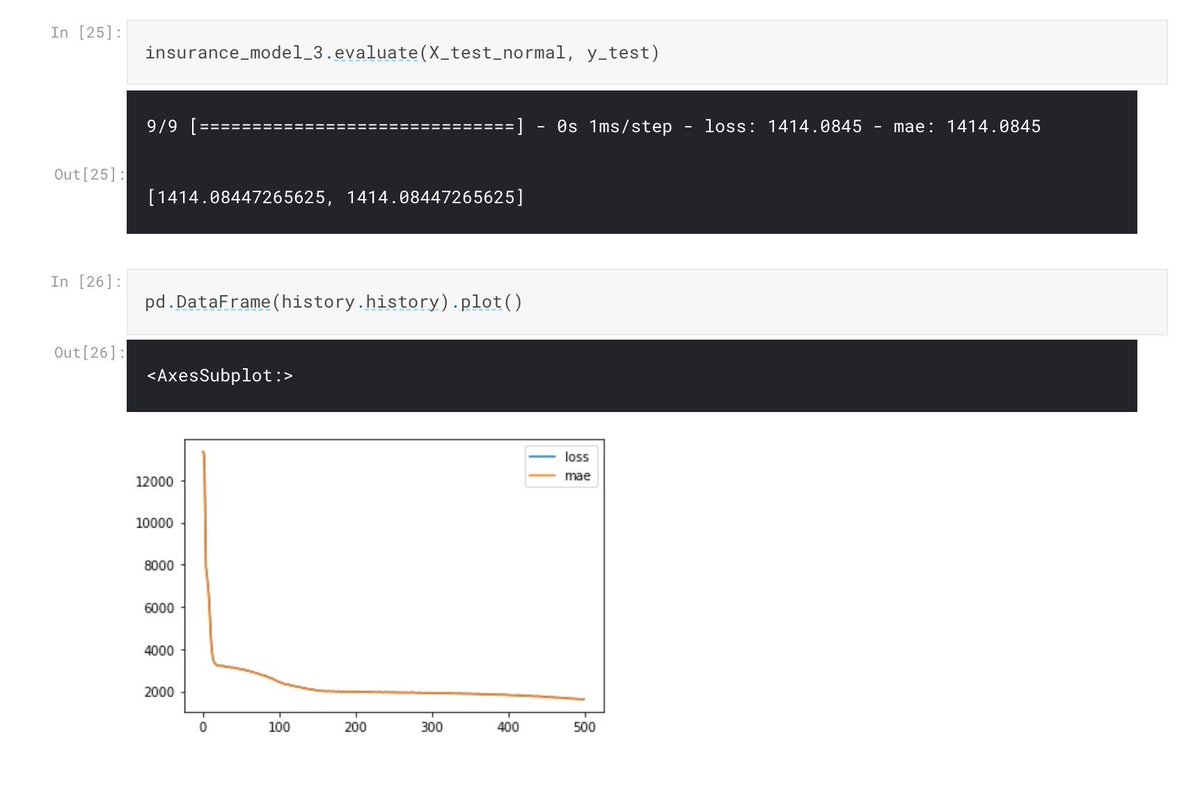Click the loss legend entry on the chart
Screen dimensions: 1200x799
pos(576,457)
